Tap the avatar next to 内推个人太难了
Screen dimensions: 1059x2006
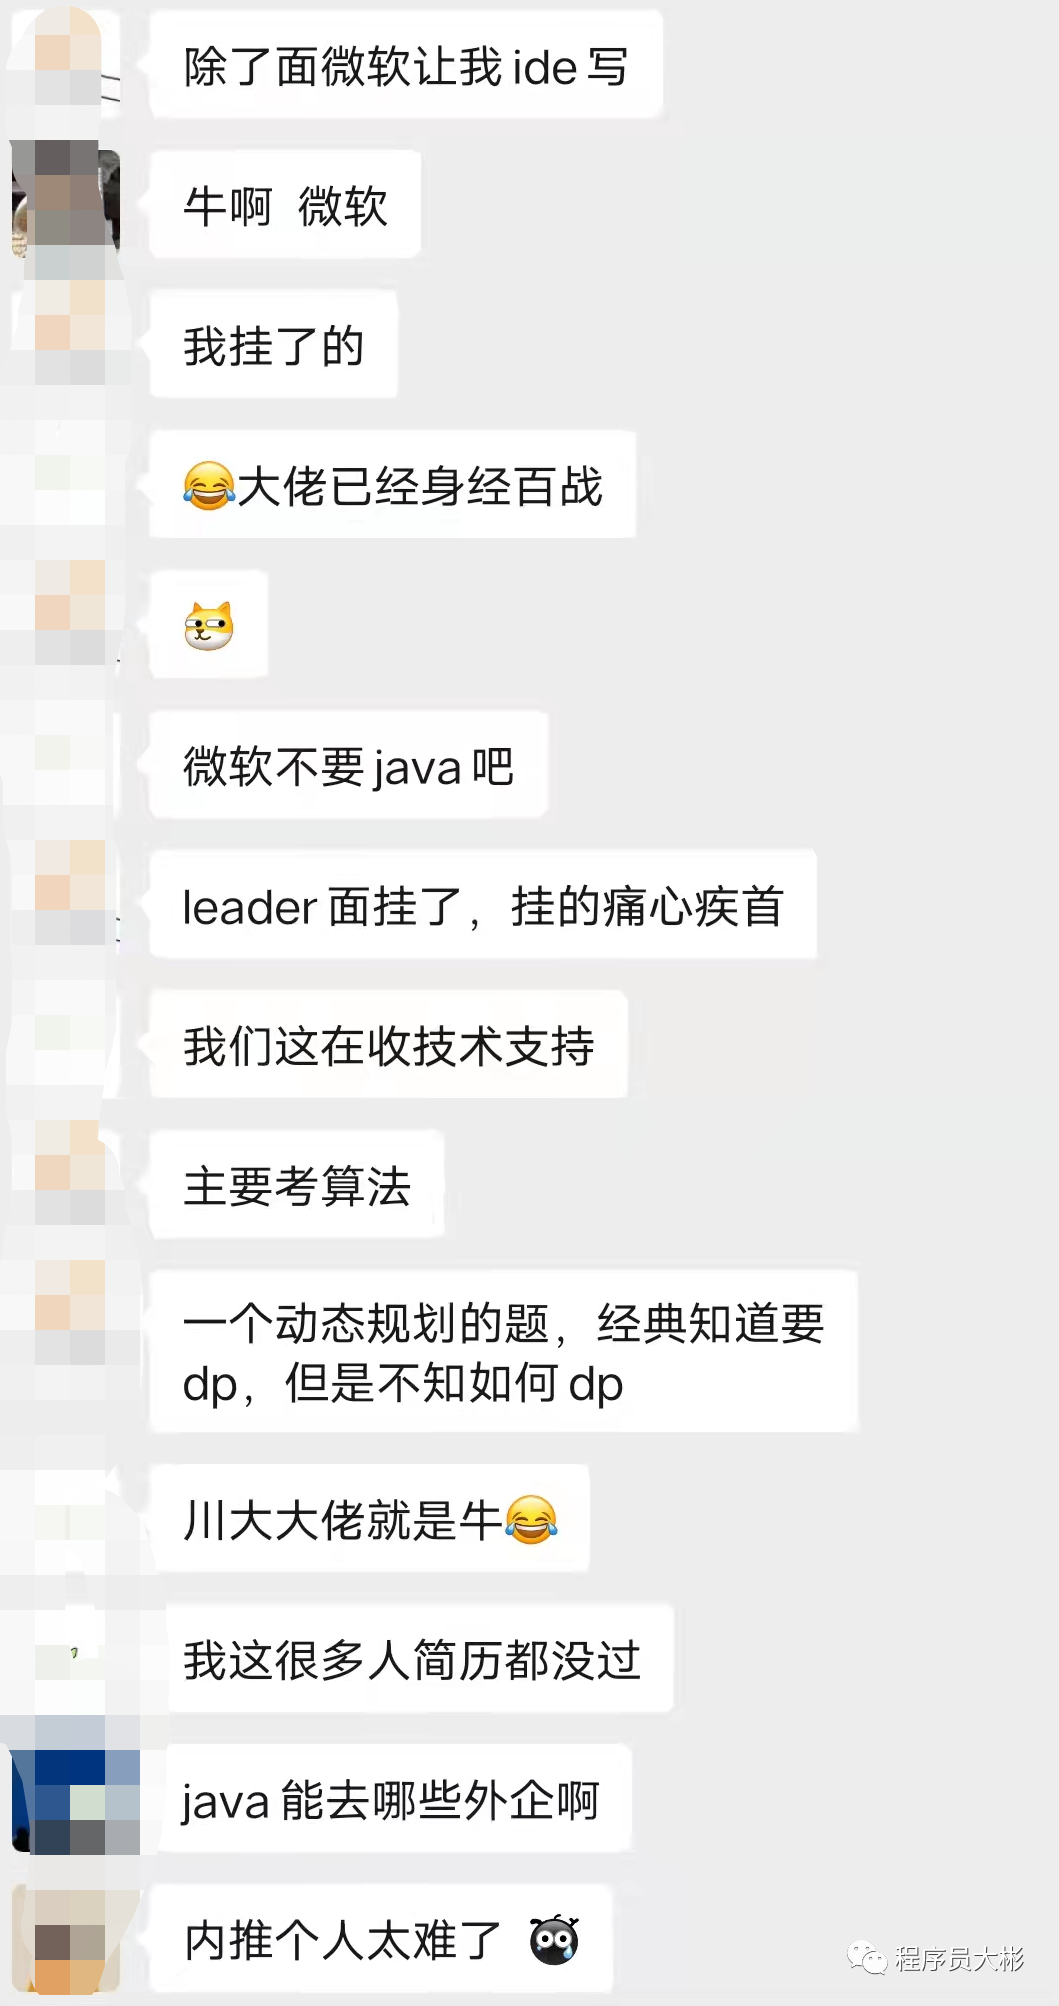coord(66,1938)
